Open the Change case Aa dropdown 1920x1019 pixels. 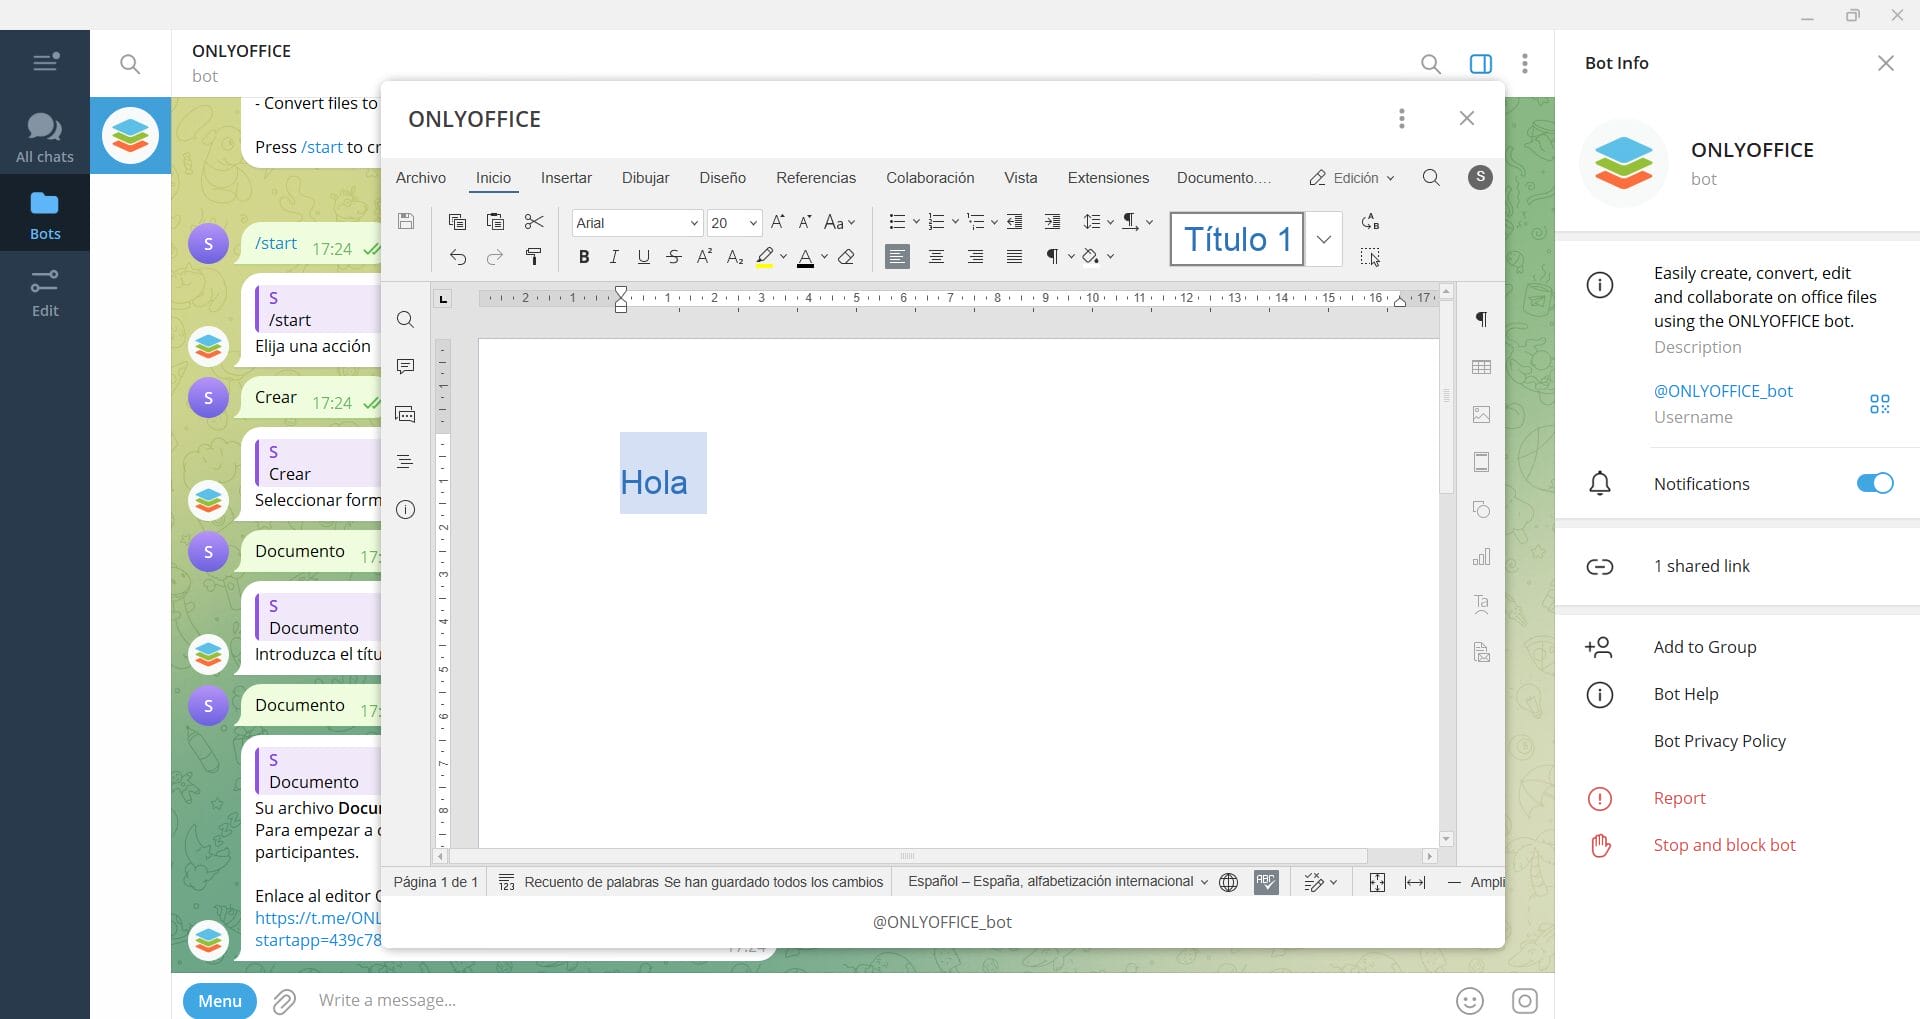(840, 222)
